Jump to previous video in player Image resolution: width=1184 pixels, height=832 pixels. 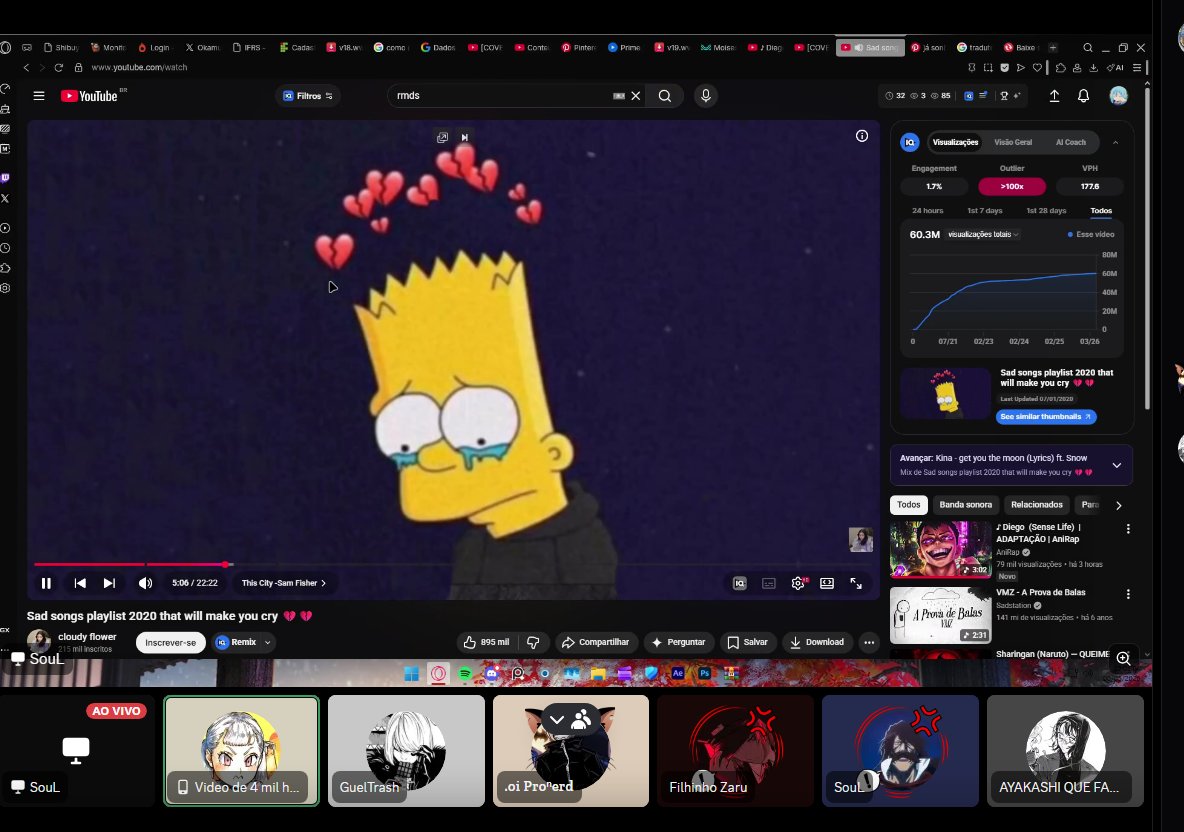[80, 583]
